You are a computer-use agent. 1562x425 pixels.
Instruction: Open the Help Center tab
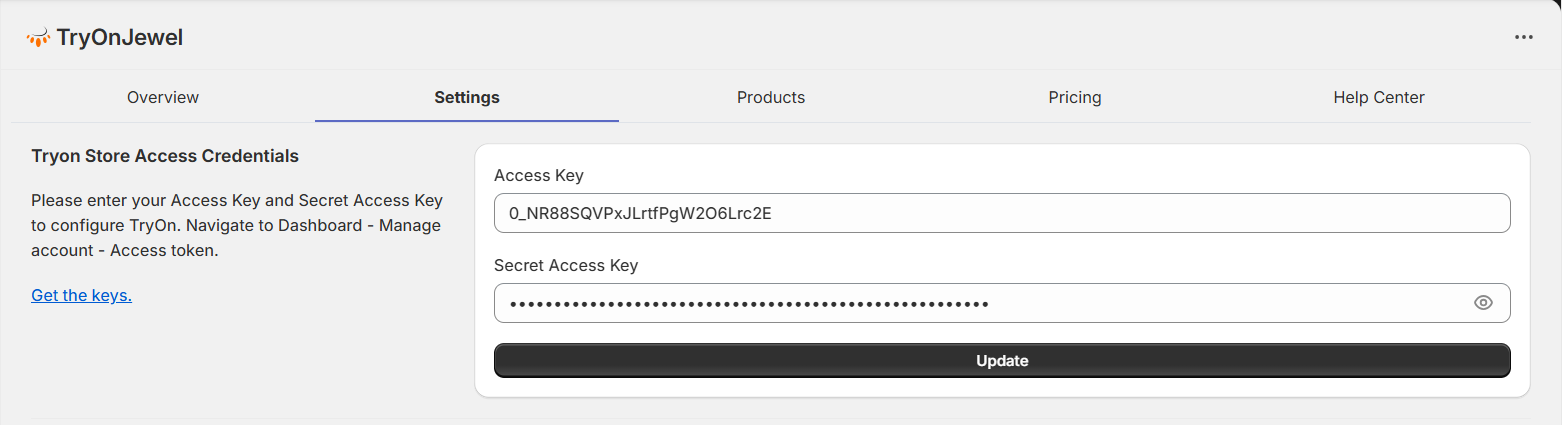[1378, 97]
